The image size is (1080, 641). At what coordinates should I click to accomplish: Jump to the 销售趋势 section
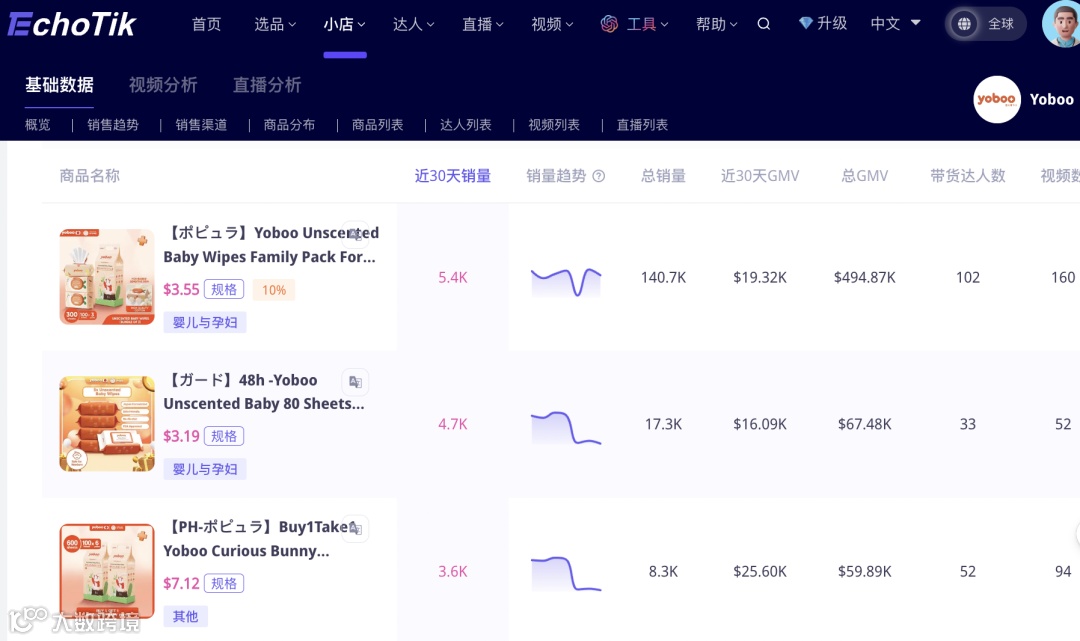point(113,125)
